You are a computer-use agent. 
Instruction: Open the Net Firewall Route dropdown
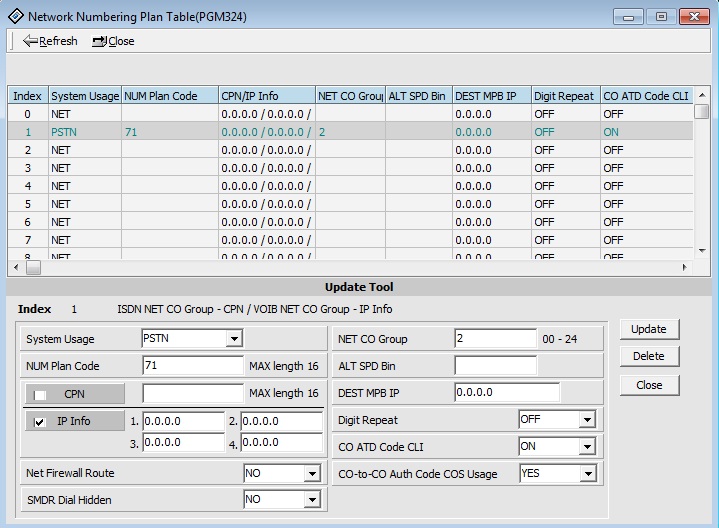(x=311, y=473)
